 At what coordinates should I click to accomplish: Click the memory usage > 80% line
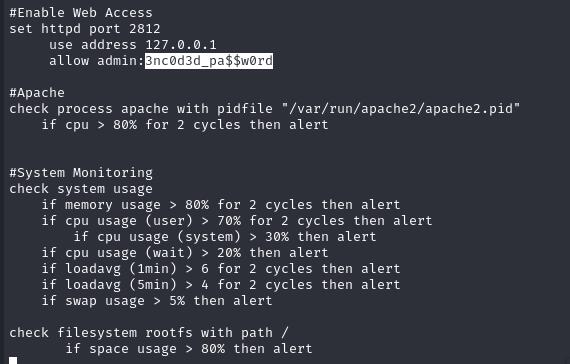[x=221, y=205]
